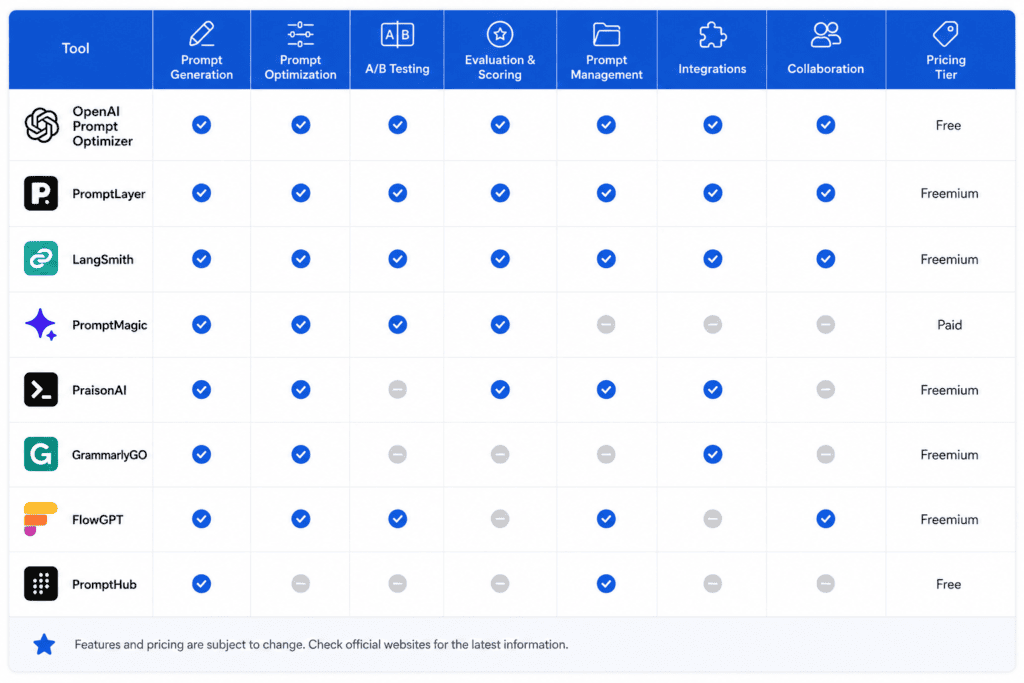Click PromptLayer's A/B Testing checkmark
The image size is (1024, 683).
pyautogui.click(x=397, y=193)
